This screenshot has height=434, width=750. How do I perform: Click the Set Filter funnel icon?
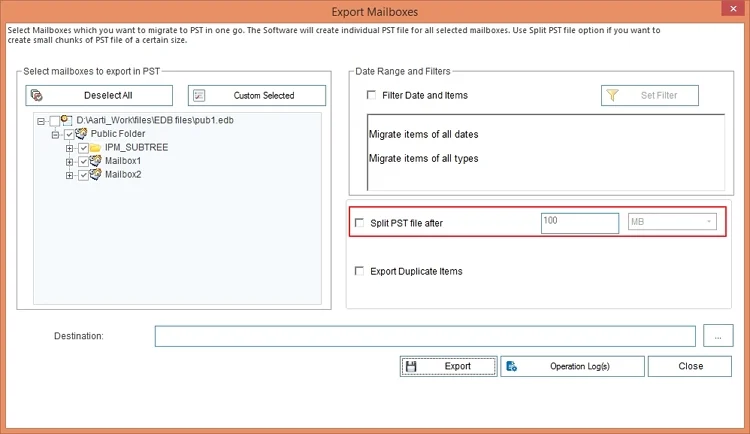[x=612, y=95]
